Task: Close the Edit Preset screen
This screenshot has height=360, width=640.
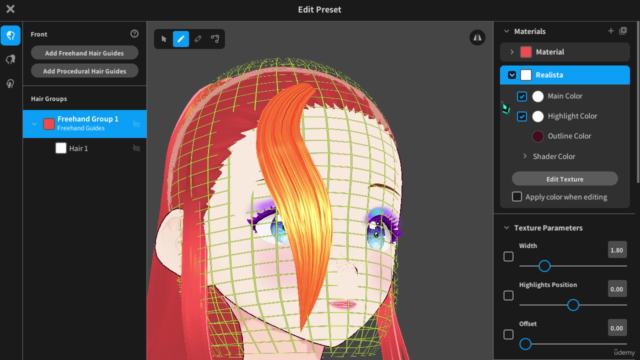Action: 10,9
